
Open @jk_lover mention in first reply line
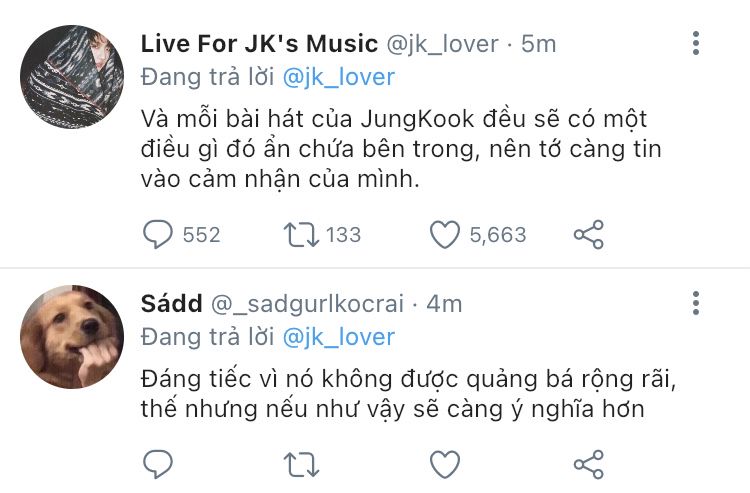(x=339, y=77)
